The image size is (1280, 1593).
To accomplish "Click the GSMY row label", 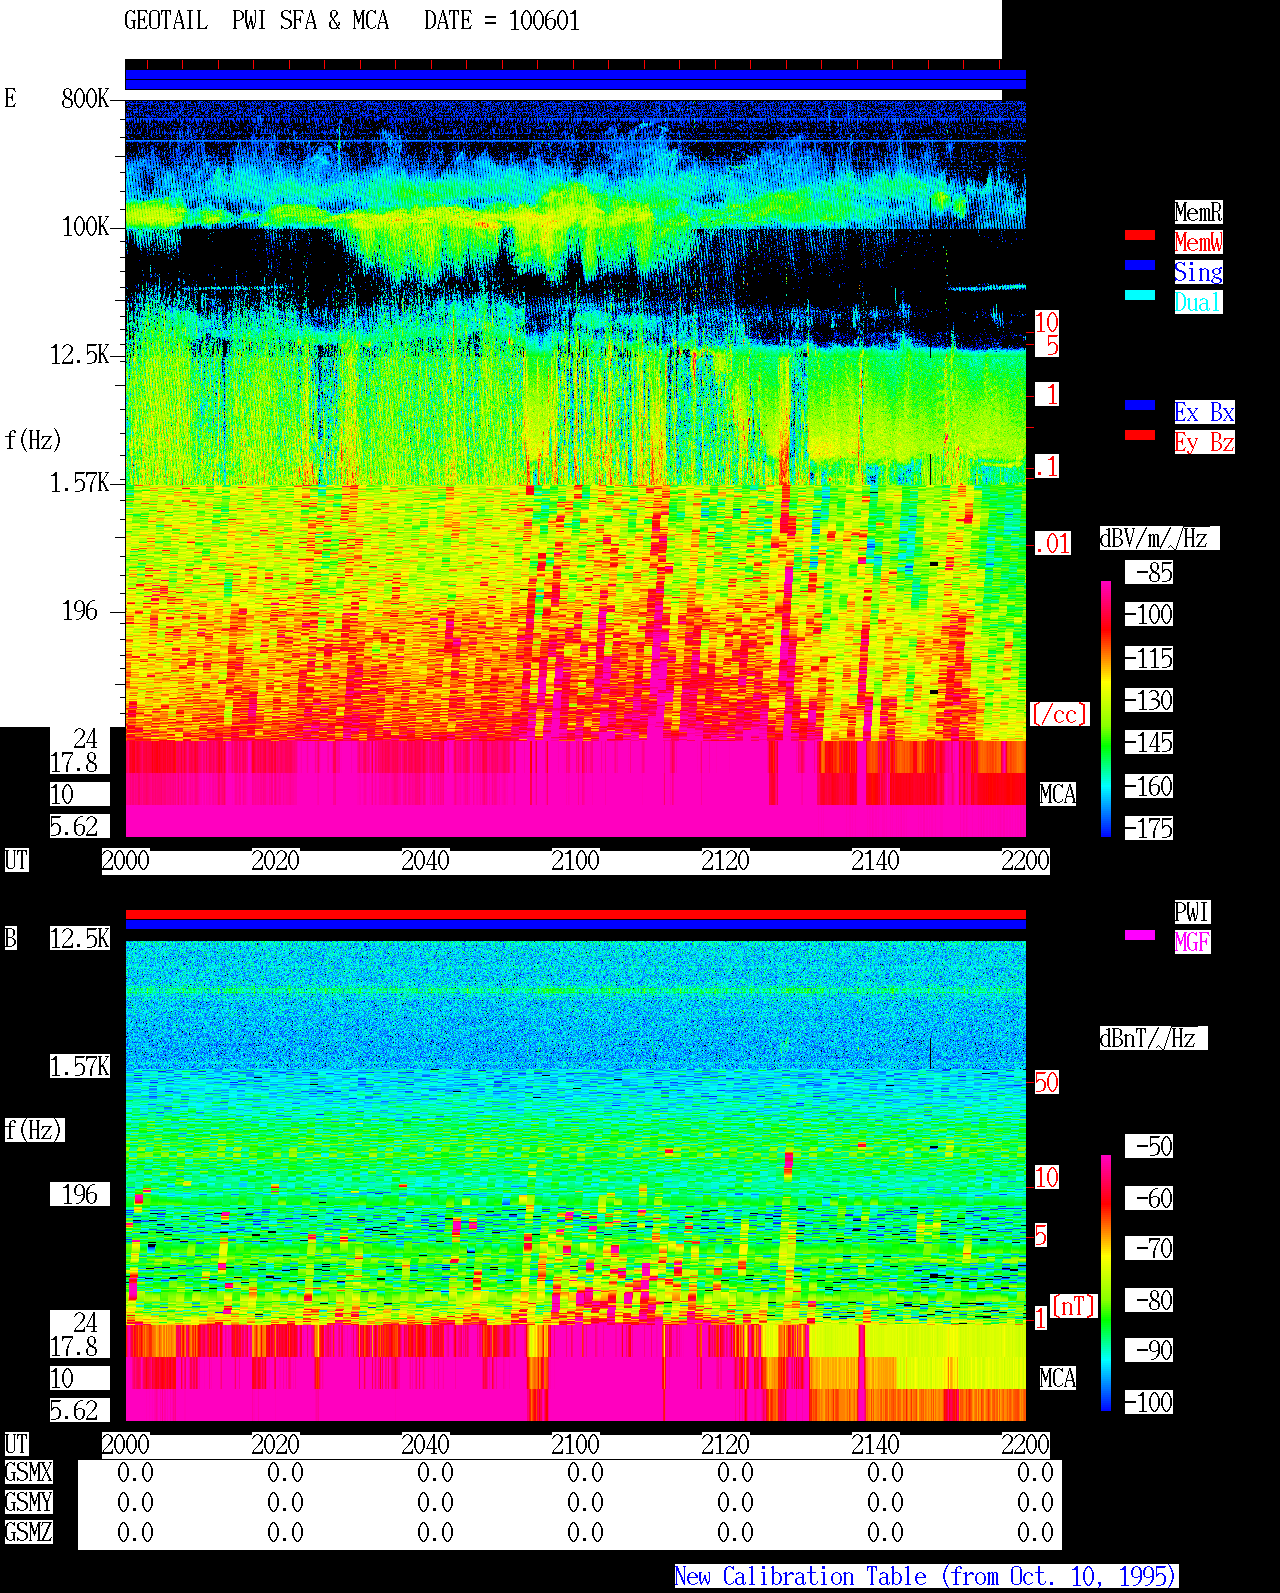I will tap(28, 1502).
